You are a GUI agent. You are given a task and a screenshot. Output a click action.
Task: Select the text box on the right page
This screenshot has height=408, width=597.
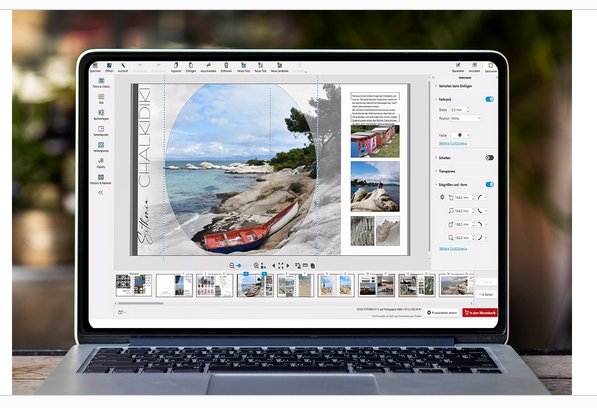pos(375,108)
